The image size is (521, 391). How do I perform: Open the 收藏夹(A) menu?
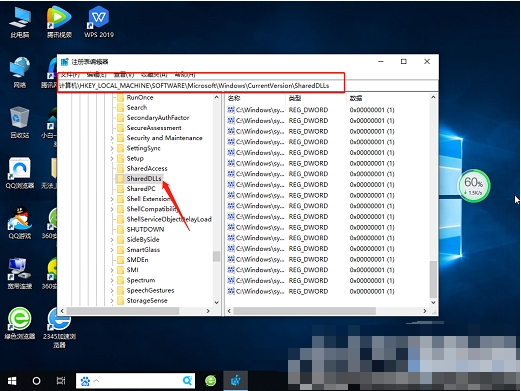point(154,75)
